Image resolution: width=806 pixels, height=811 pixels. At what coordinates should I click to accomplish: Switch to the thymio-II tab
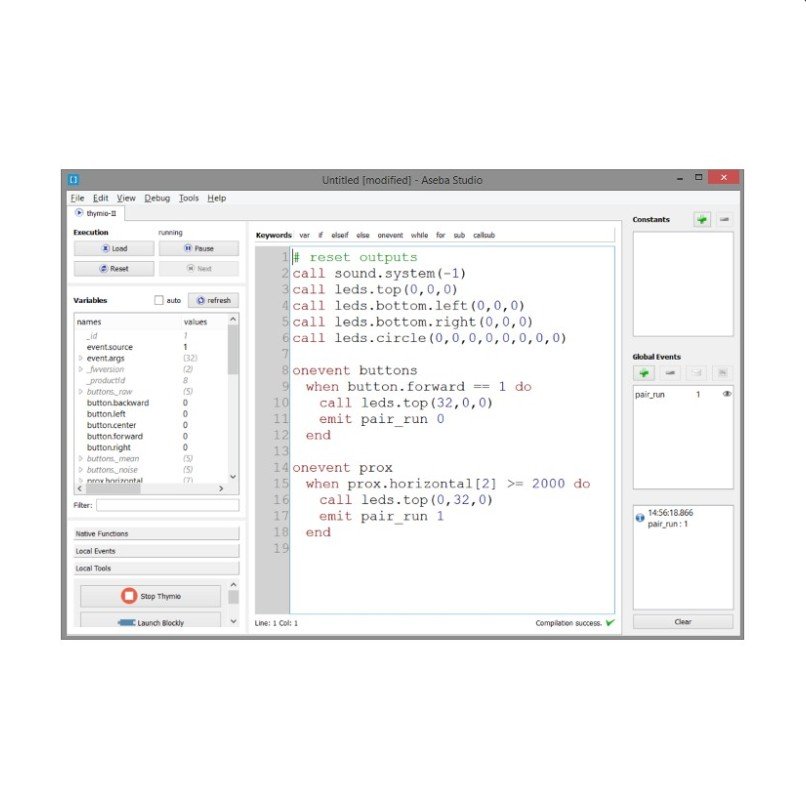point(96,213)
